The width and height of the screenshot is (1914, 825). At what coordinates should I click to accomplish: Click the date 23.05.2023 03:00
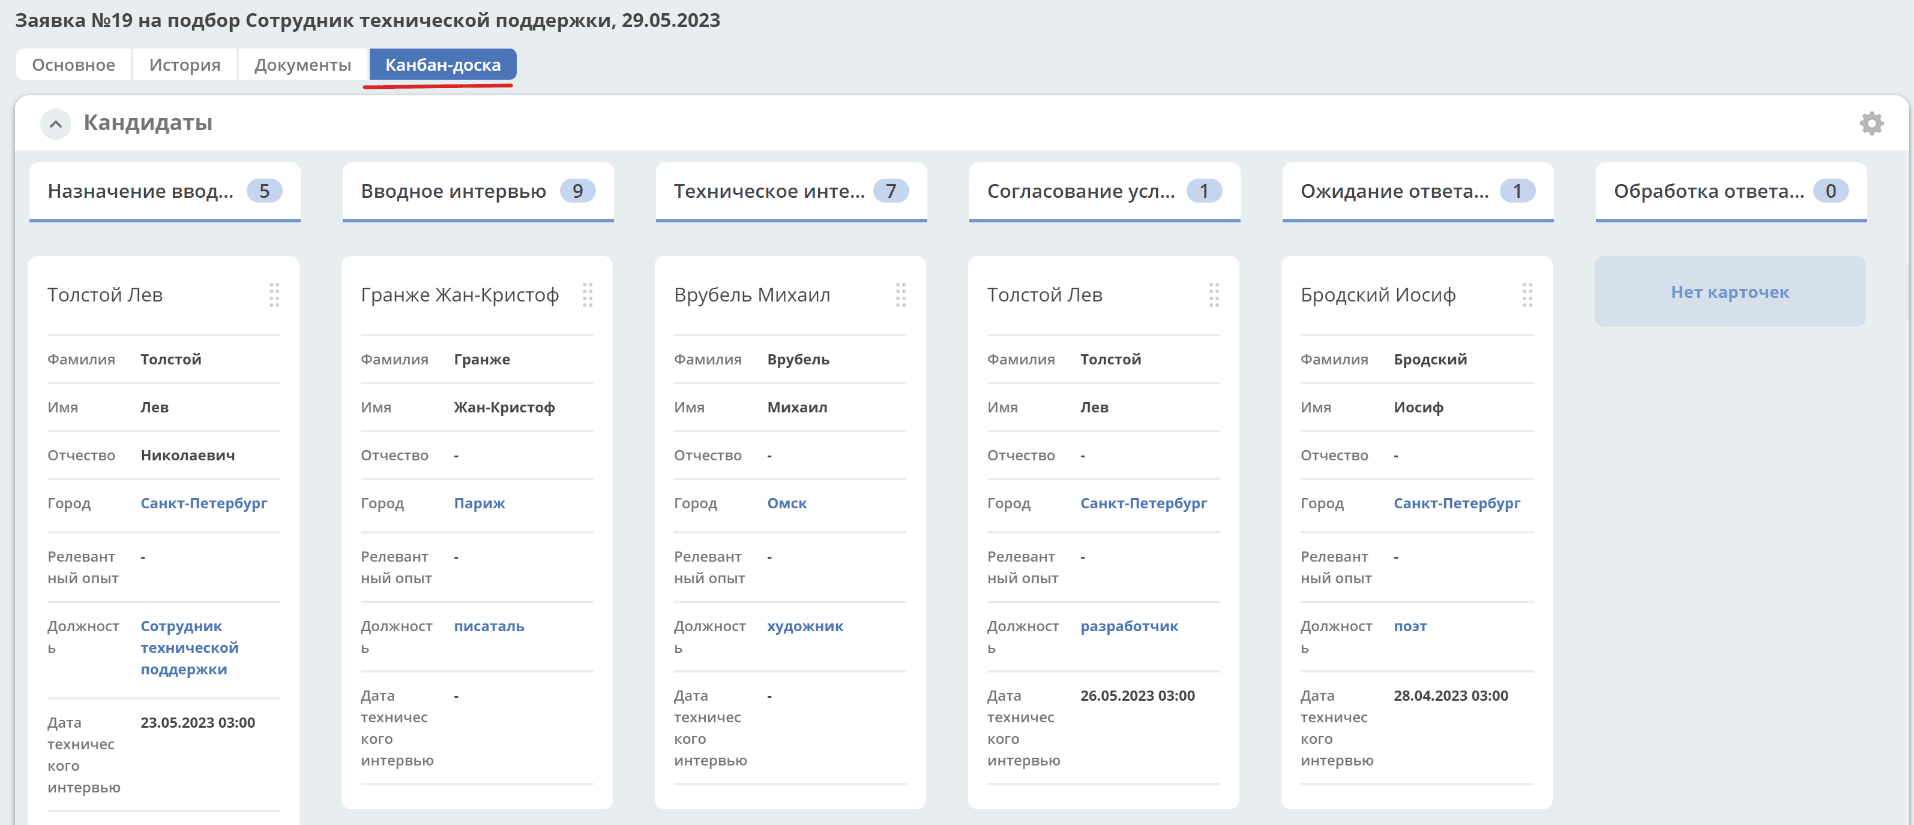(x=198, y=723)
